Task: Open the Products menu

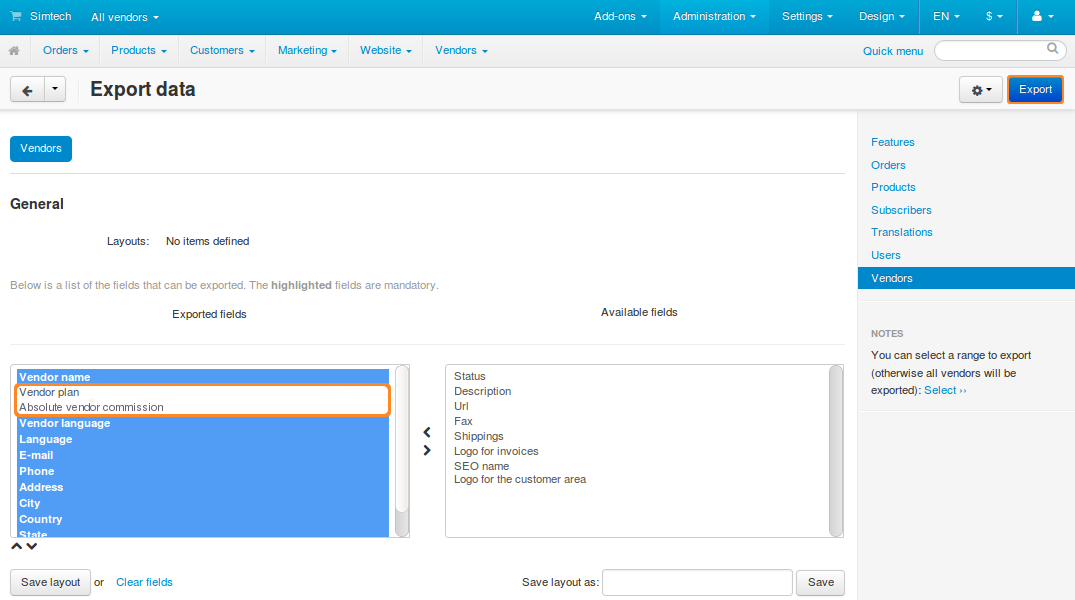Action: (139, 51)
